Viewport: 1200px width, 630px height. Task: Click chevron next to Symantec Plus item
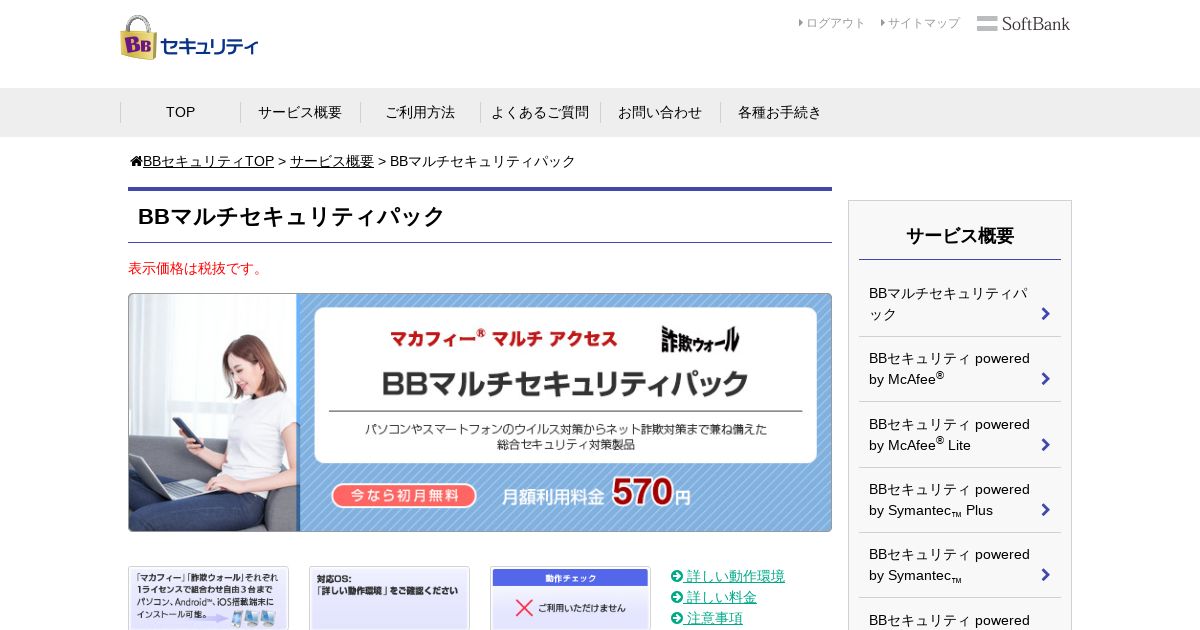coord(1045,510)
